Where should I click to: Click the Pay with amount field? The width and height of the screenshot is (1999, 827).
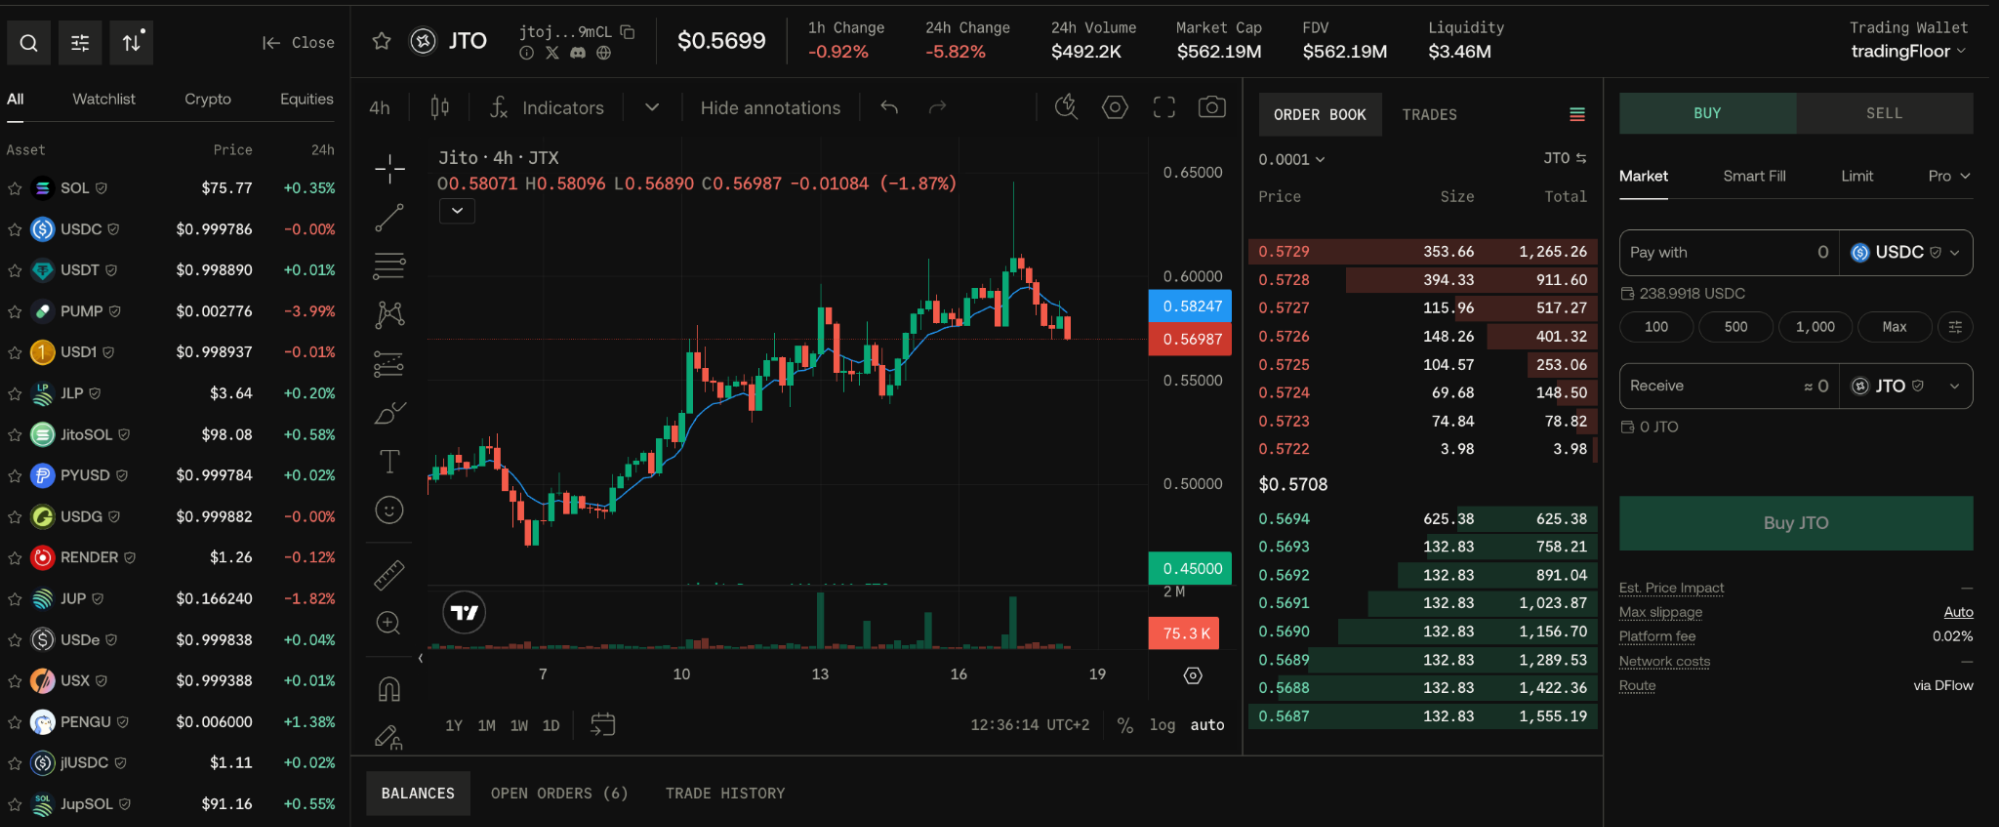tap(1729, 252)
